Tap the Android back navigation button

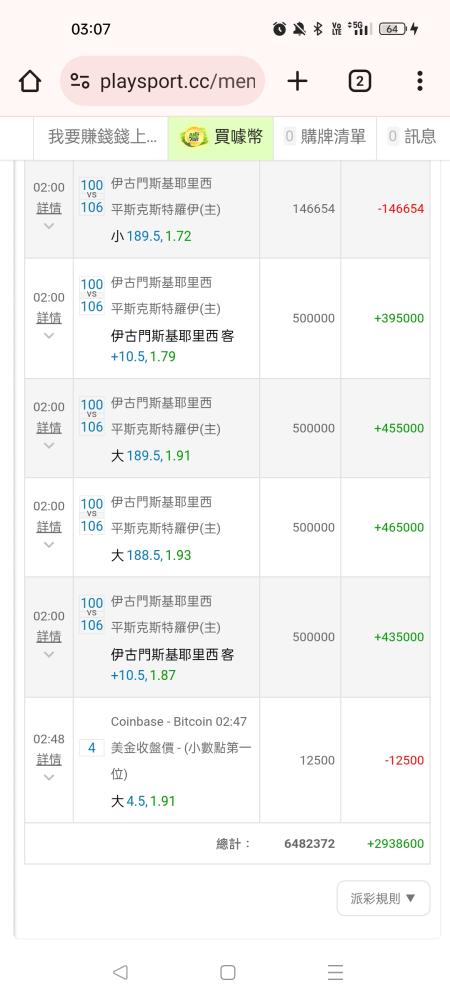pyautogui.click(x=120, y=972)
